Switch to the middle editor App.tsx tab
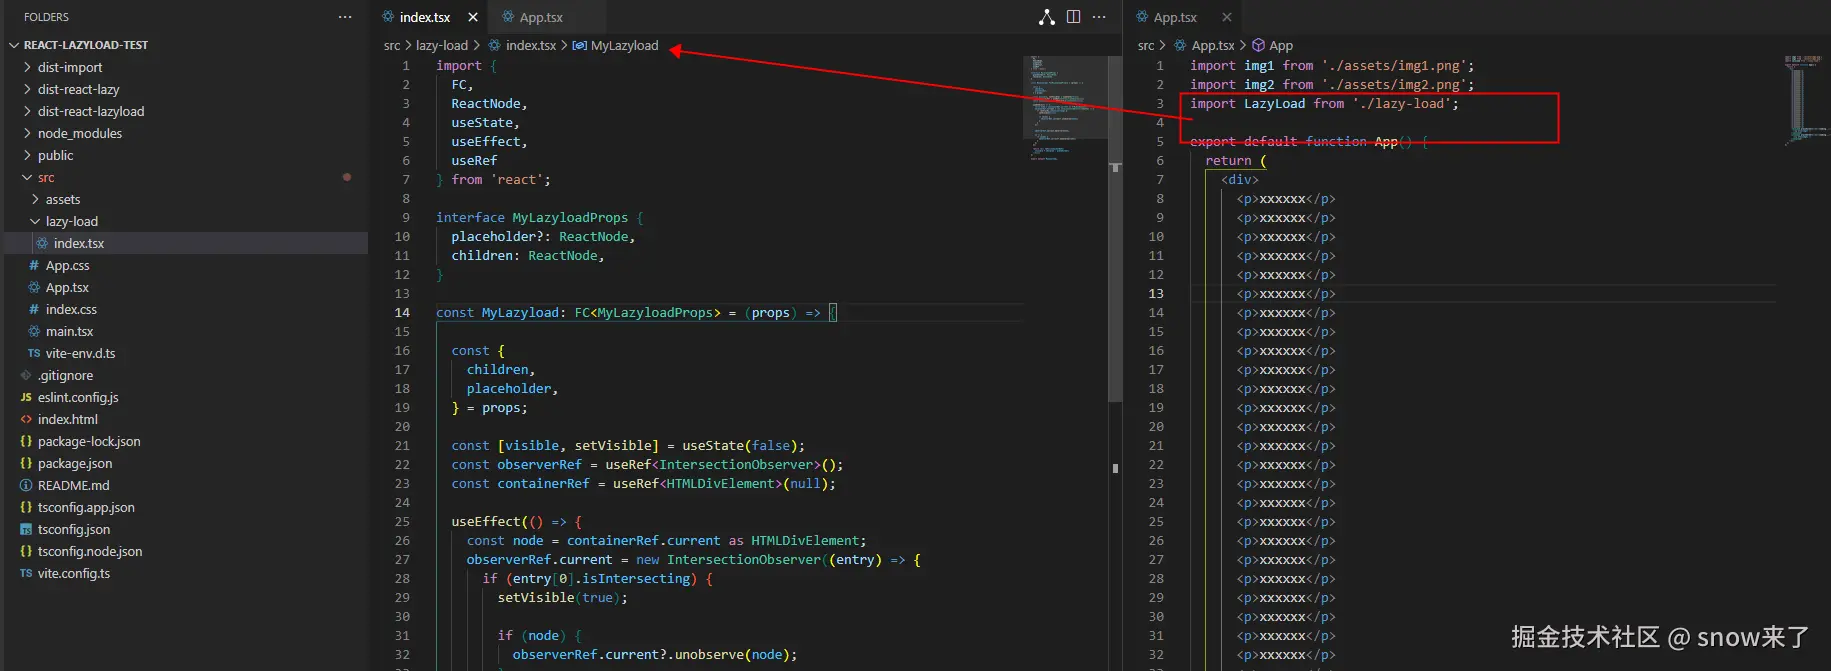Image resolution: width=1831 pixels, height=671 pixels. [x=541, y=17]
